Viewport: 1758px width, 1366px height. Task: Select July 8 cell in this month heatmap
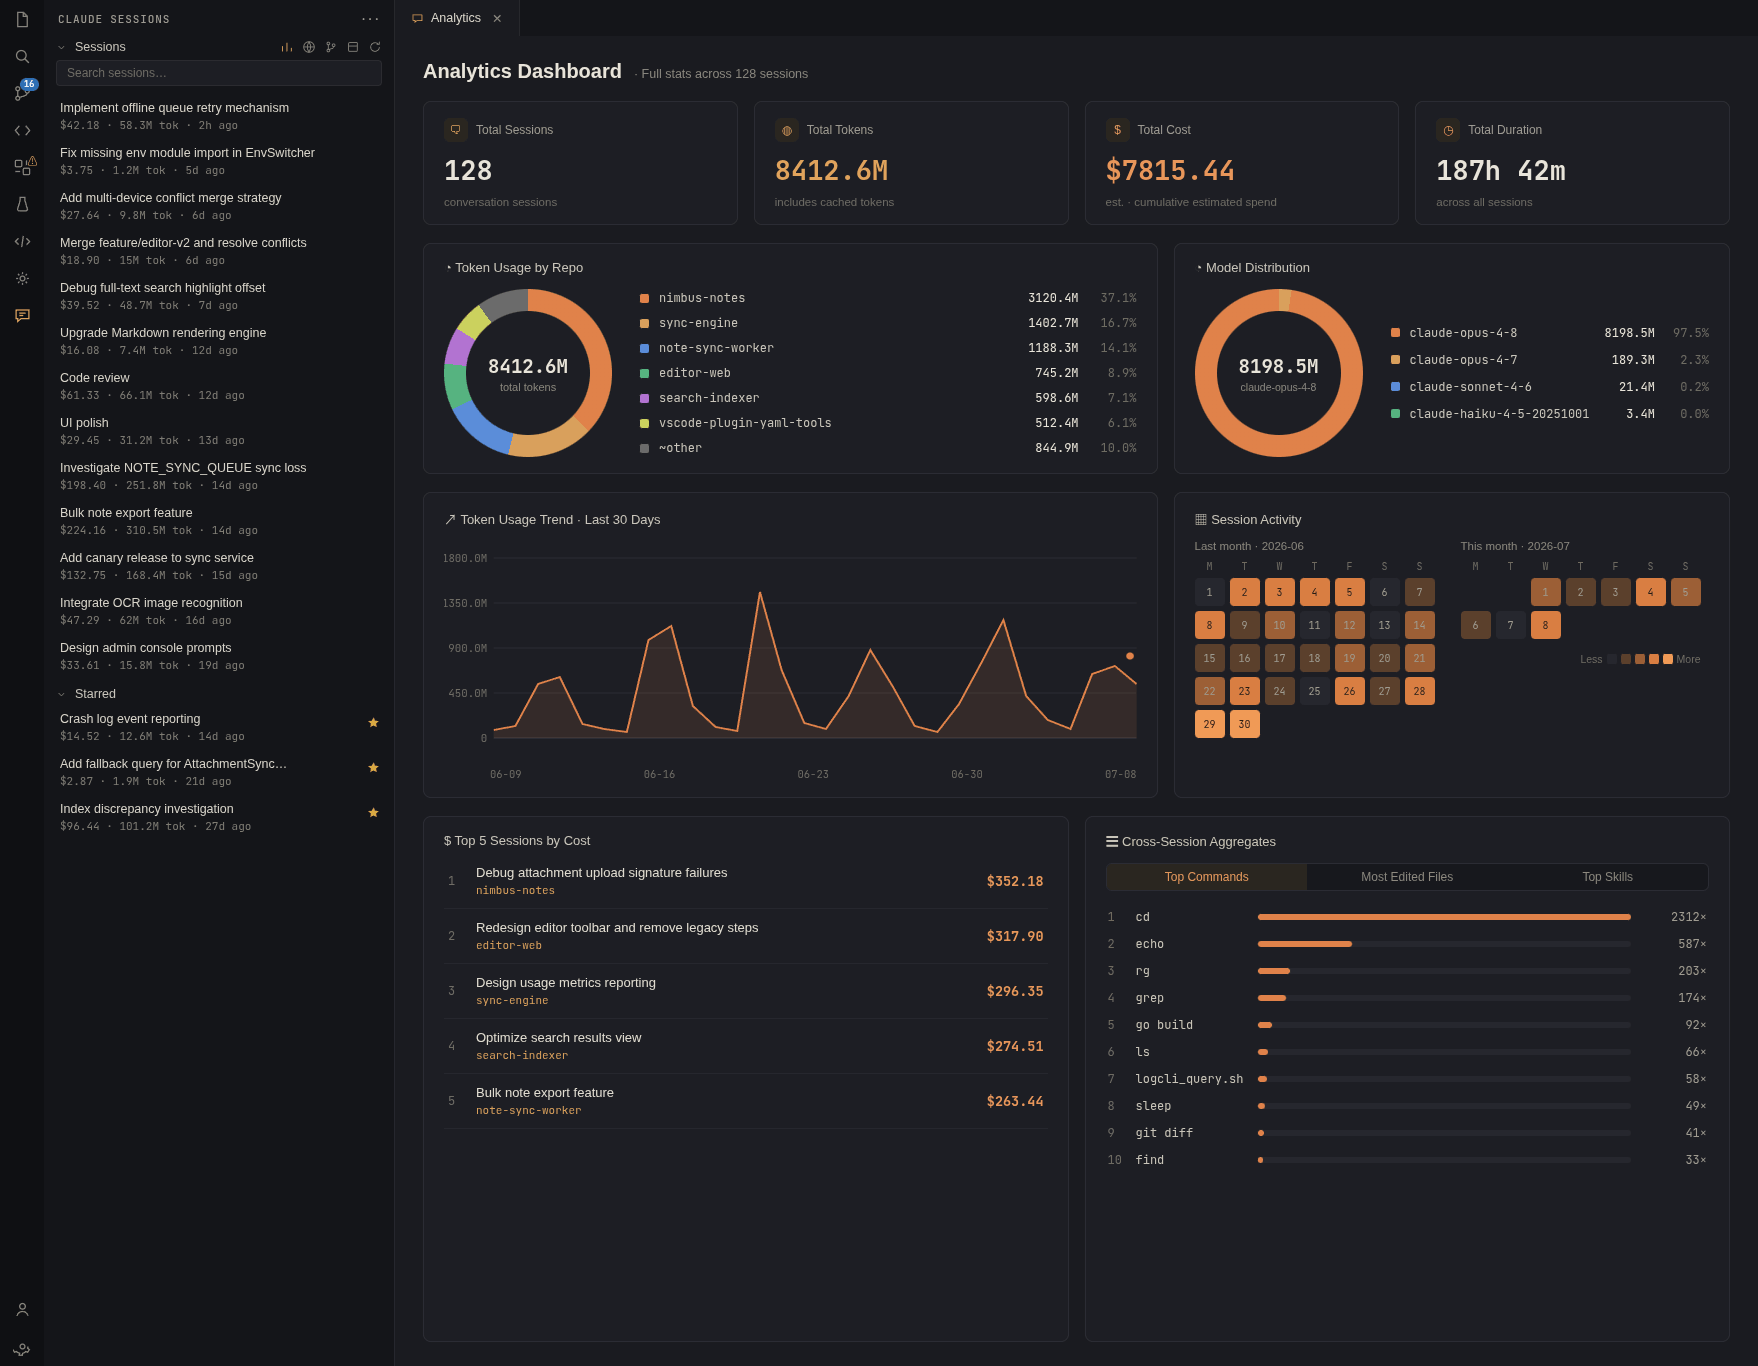[x=1545, y=625]
